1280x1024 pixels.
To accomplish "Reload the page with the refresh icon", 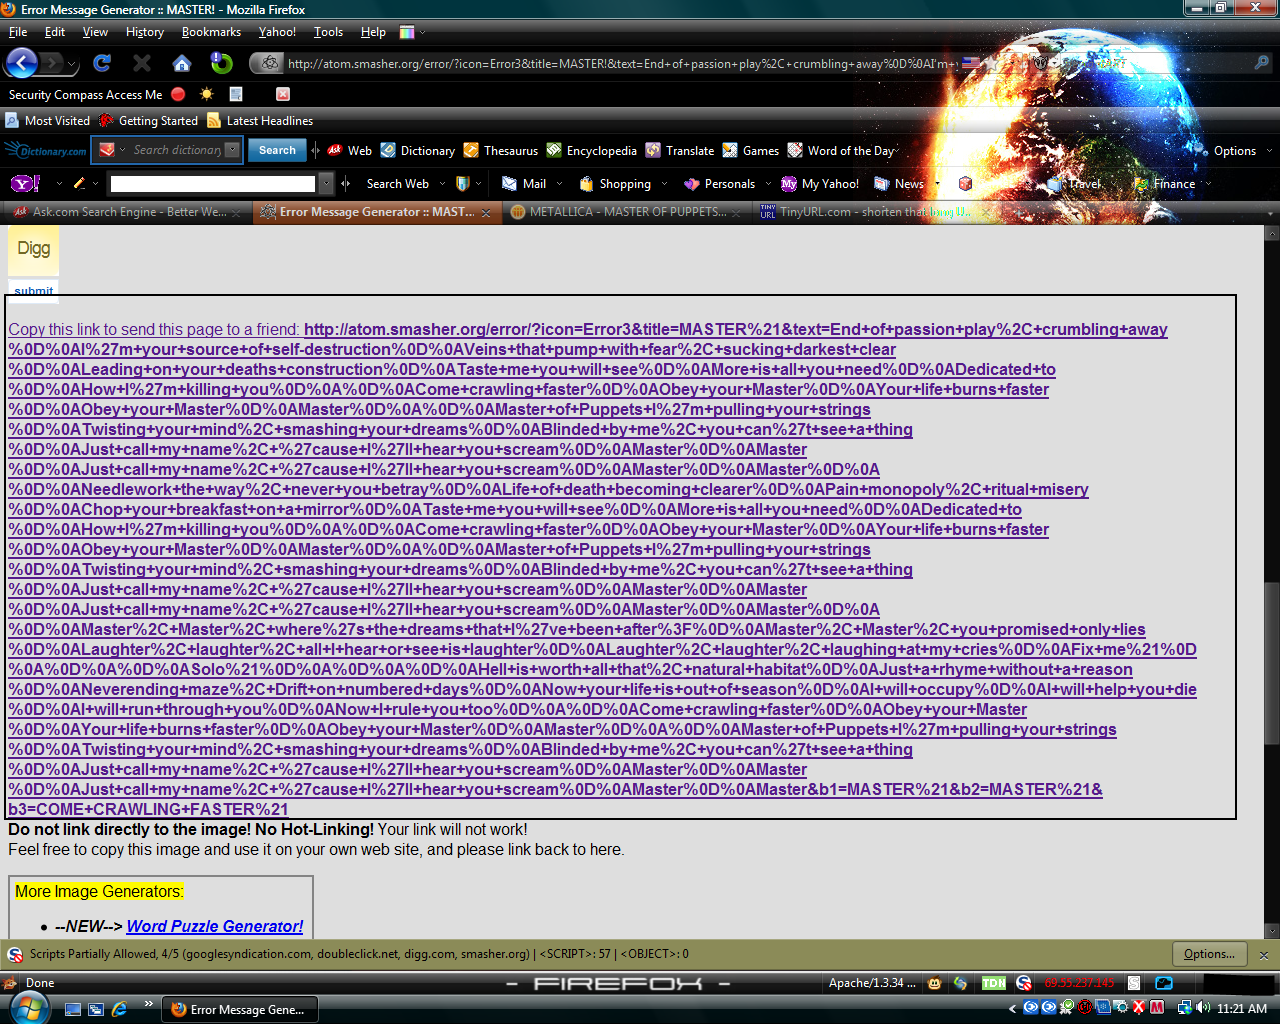I will pos(102,63).
